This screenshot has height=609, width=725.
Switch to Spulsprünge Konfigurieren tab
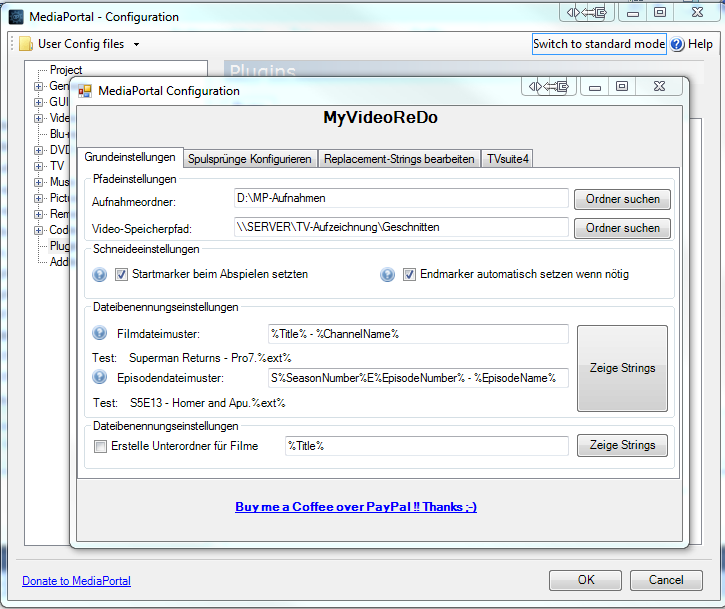click(x=250, y=159)
